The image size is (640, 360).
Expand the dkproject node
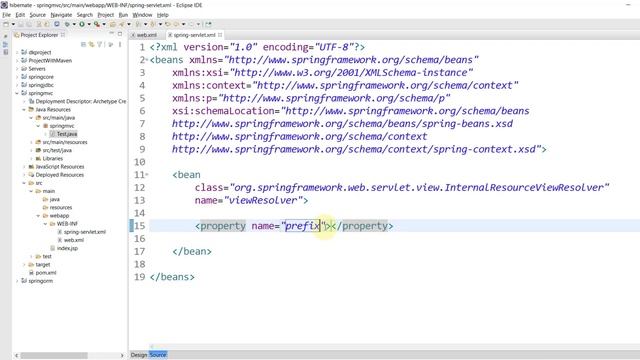pos(17,52)
